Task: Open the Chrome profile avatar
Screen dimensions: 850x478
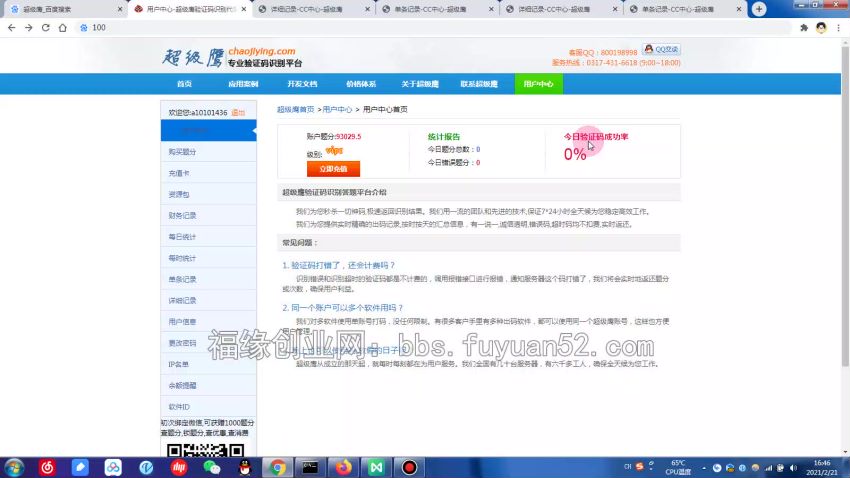Action: [821, 28]
